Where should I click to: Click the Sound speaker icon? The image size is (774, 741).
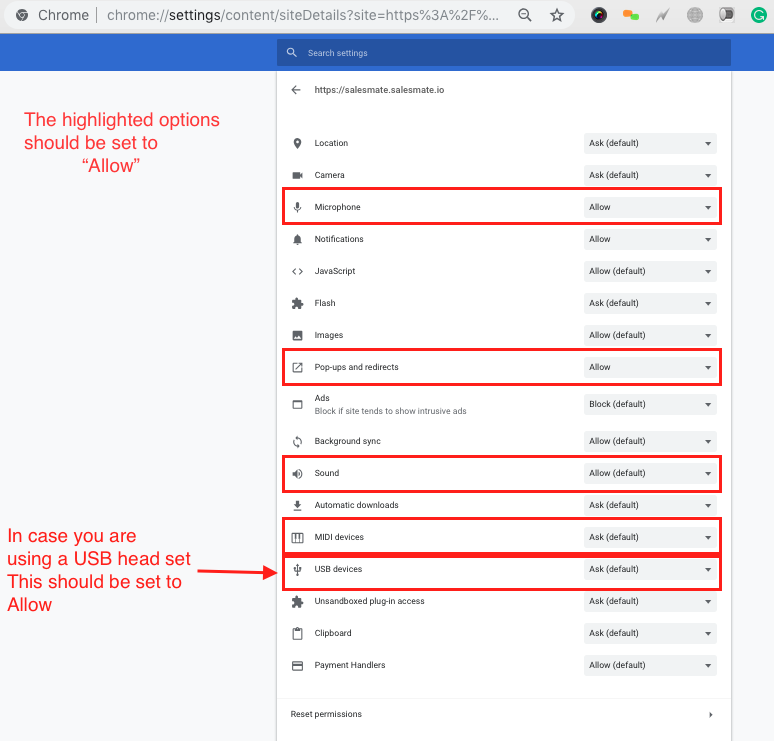[x=297, y=473]
